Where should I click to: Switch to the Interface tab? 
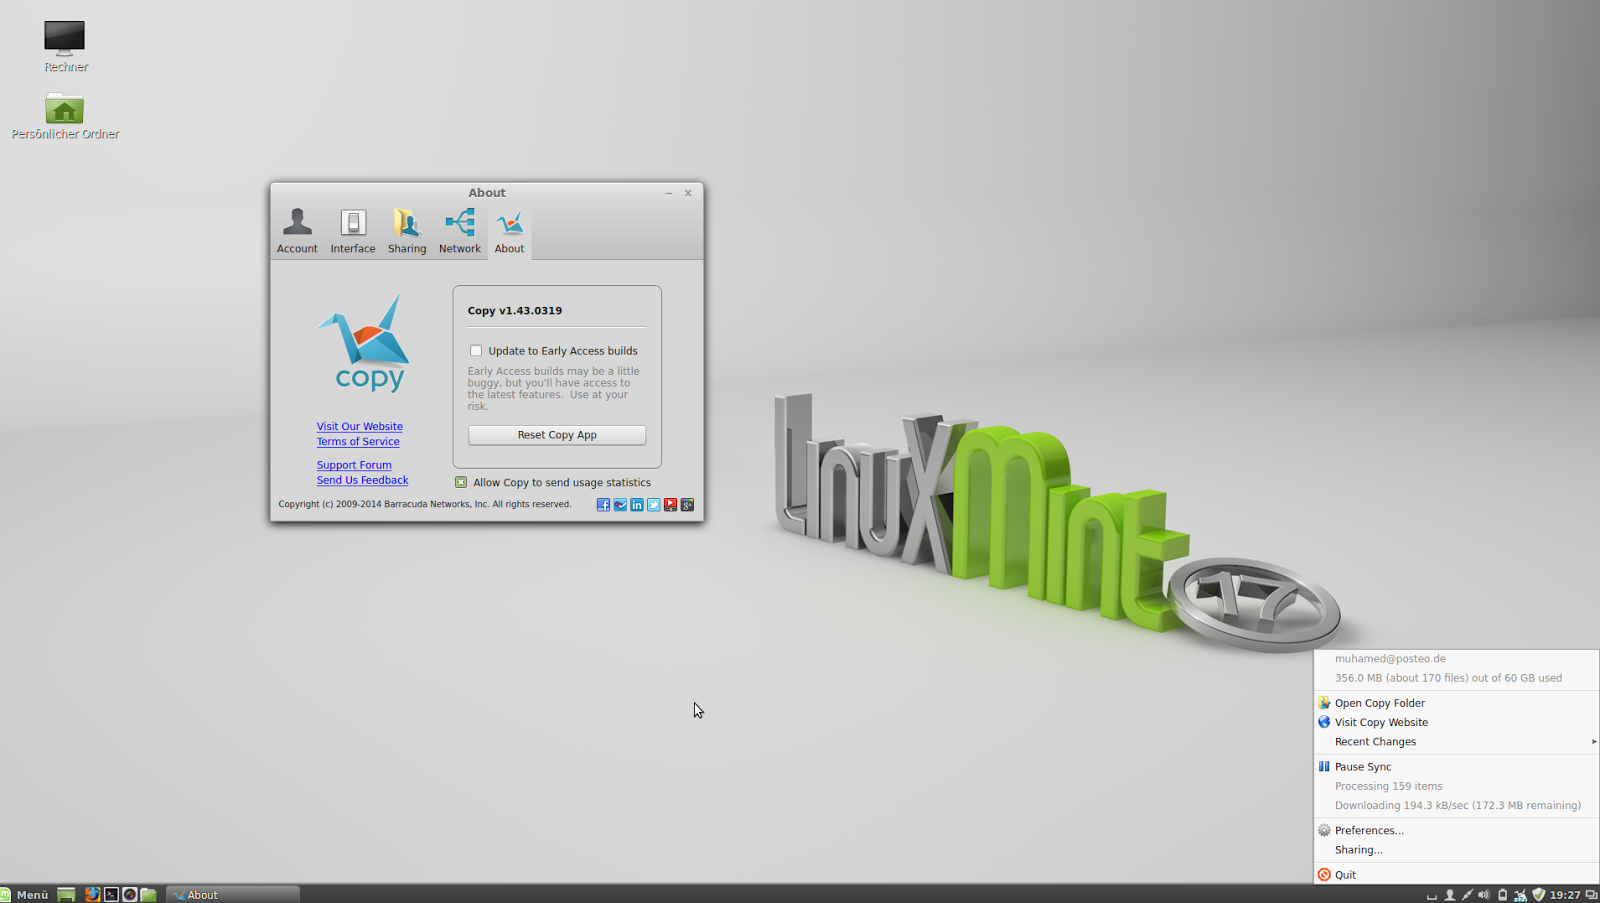click(353, 232)
